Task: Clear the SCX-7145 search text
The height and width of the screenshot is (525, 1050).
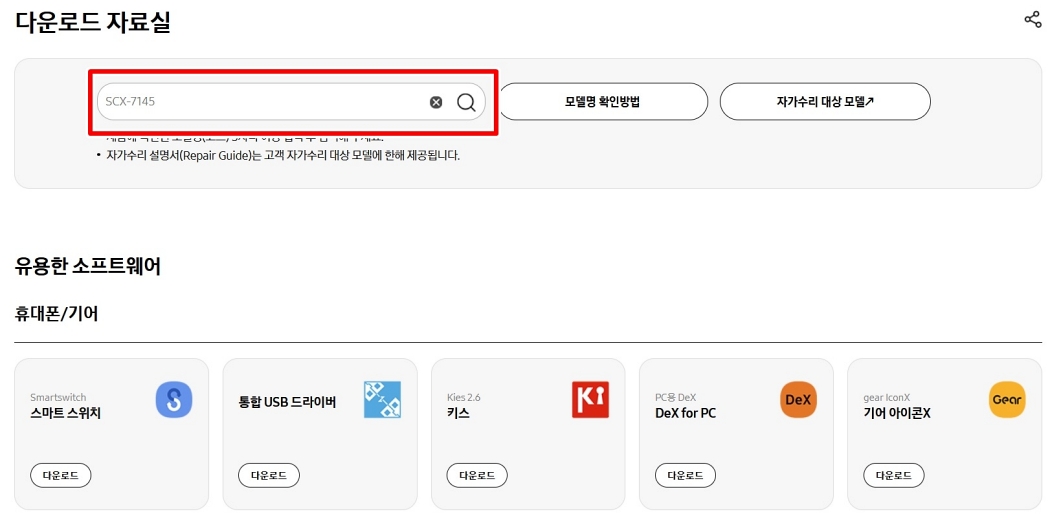Action: (x=436, y=102)
